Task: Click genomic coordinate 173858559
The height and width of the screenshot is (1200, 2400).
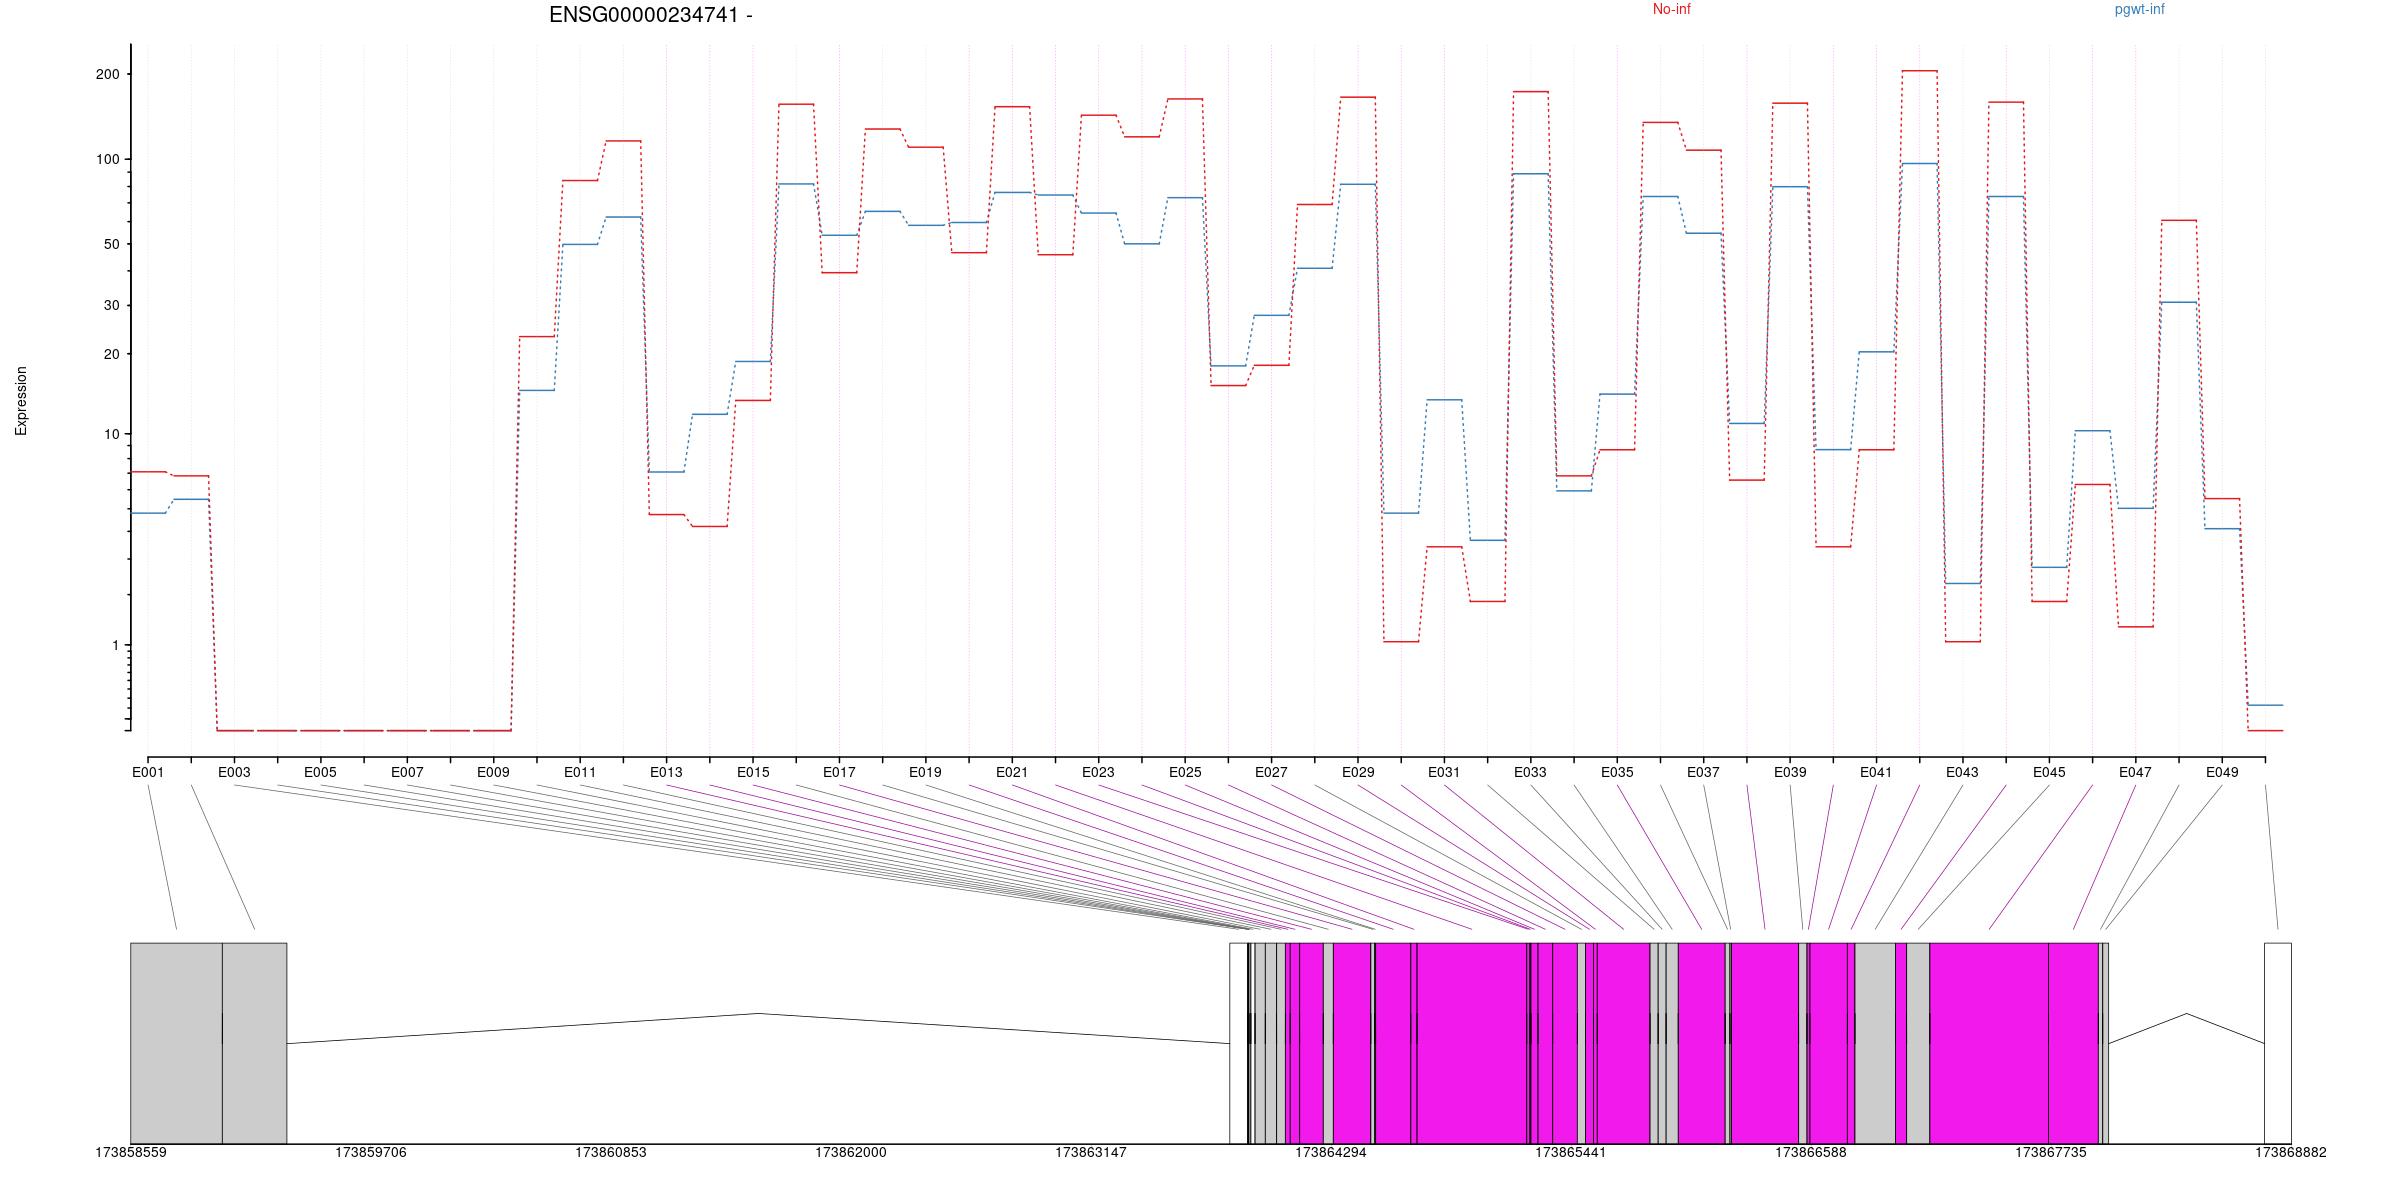Action: tap(131, 1153)
